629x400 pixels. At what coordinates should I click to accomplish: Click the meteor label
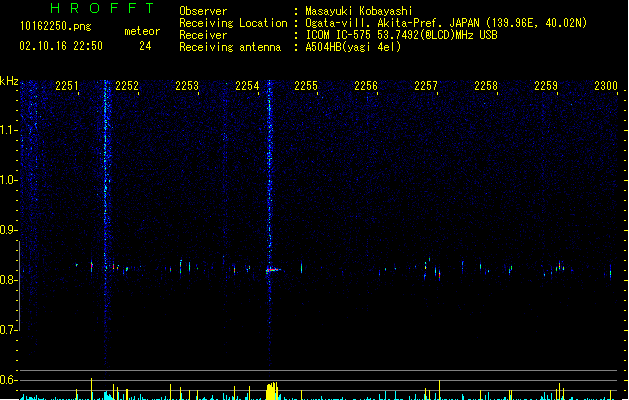click(142, 31)
